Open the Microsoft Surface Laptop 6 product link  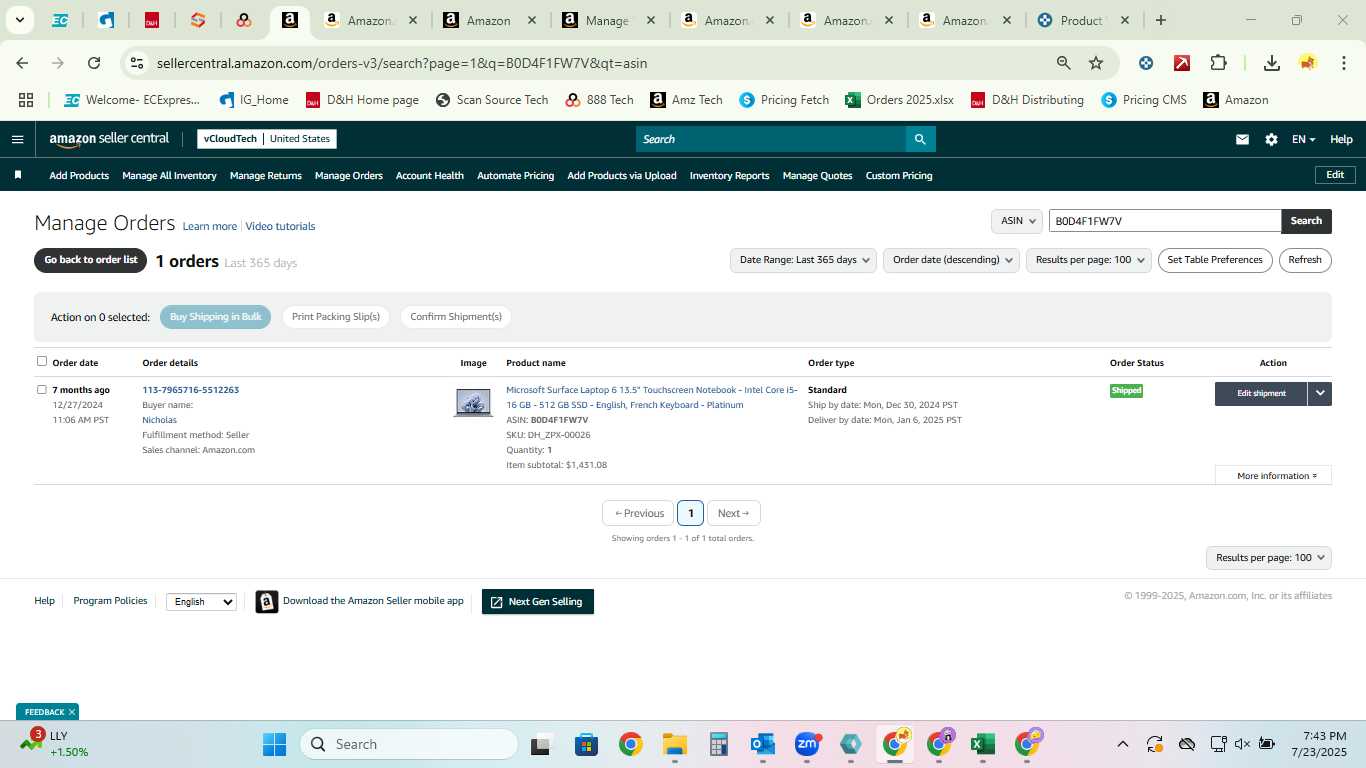pos(652,397)
